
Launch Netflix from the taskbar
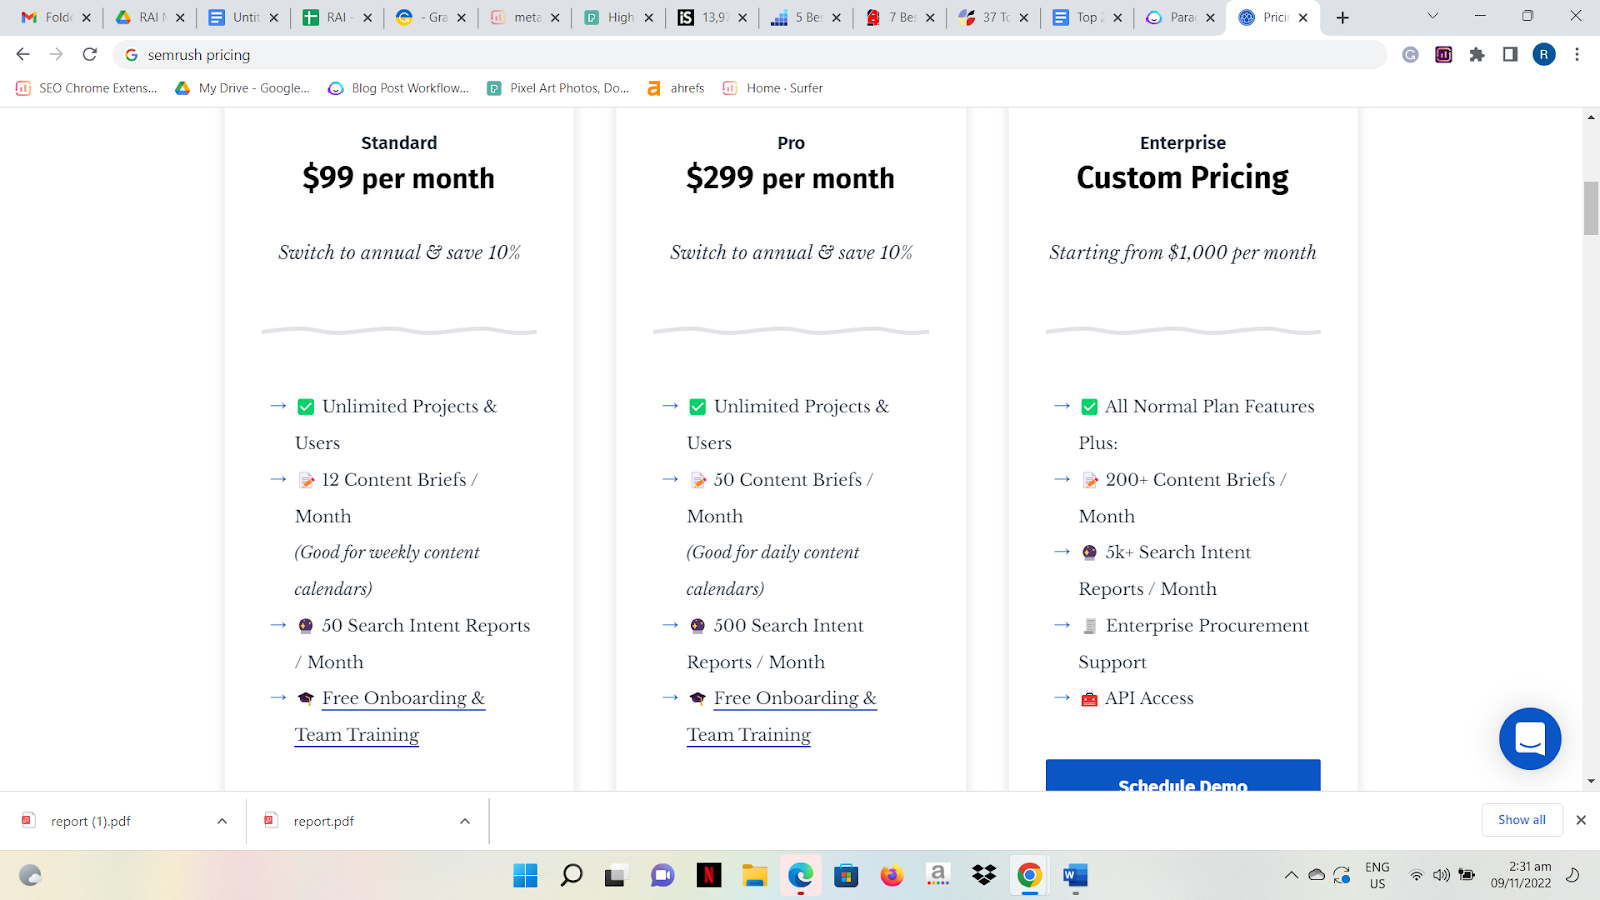(709, 876)
